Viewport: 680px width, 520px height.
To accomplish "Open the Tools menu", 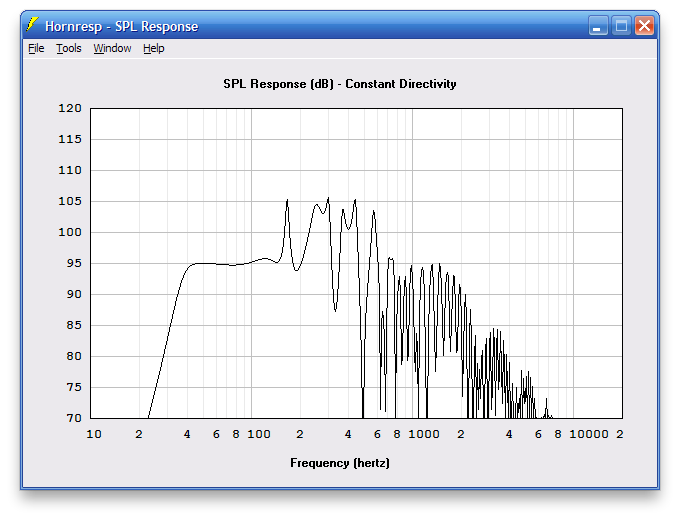I will [x=69, y=48].
